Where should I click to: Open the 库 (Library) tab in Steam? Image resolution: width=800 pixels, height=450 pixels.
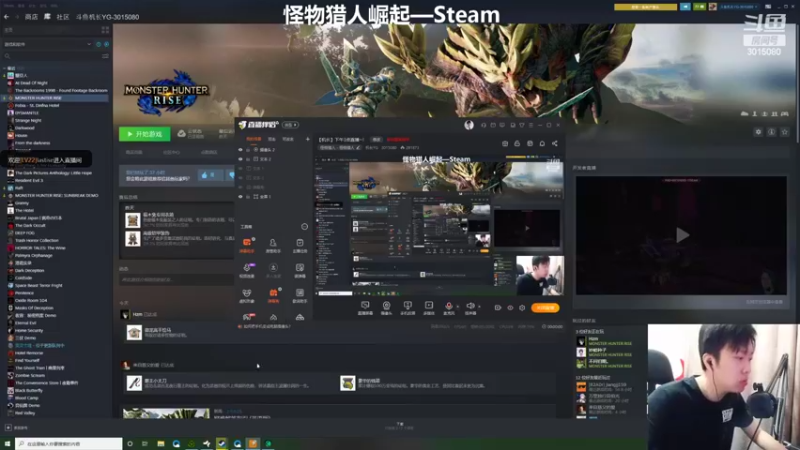(x=47, y=17)
